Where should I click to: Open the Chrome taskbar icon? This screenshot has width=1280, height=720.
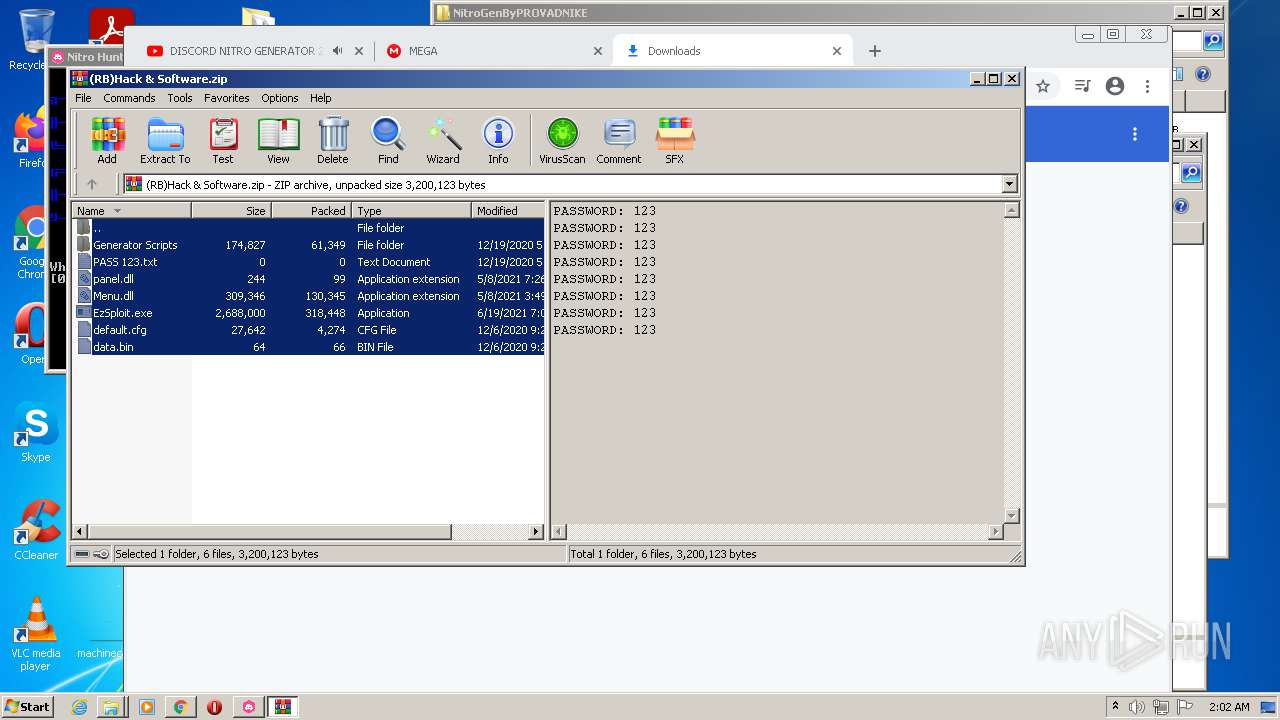181,707
